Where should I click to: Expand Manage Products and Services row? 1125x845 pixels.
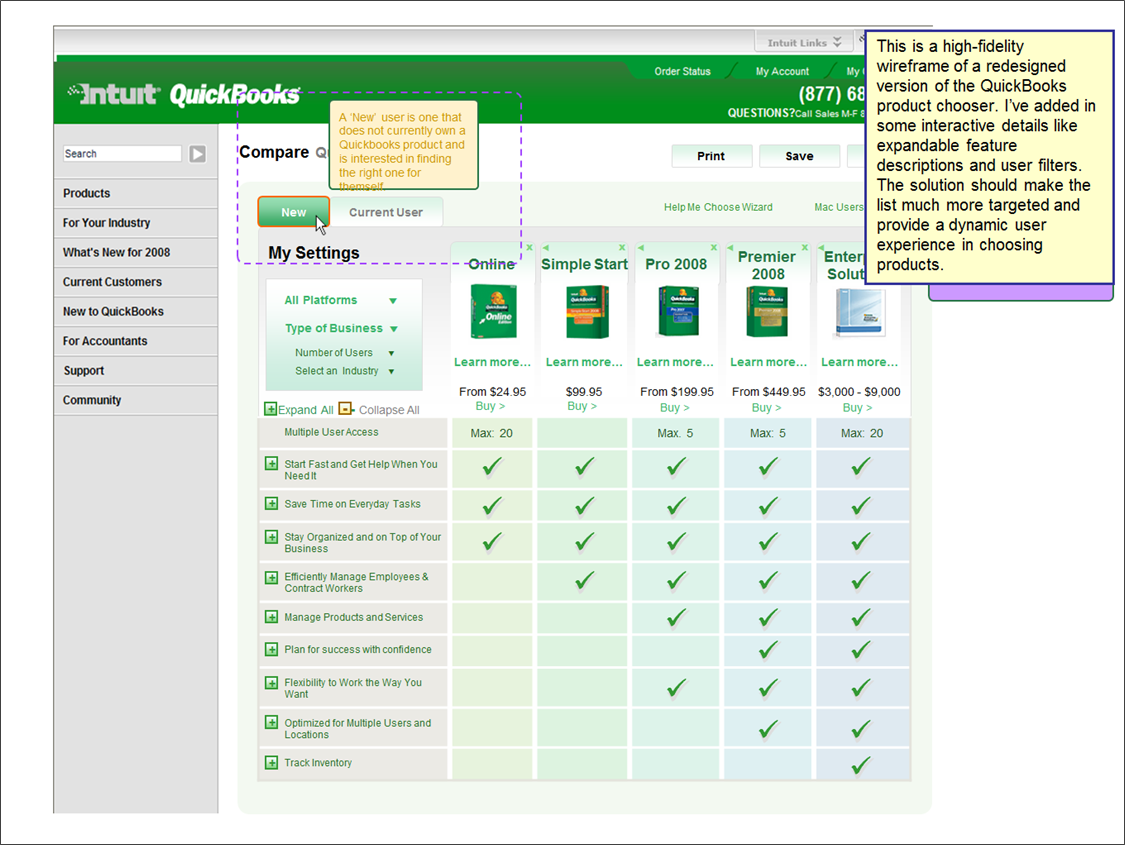pyautogui.click(x=271, y=617)
